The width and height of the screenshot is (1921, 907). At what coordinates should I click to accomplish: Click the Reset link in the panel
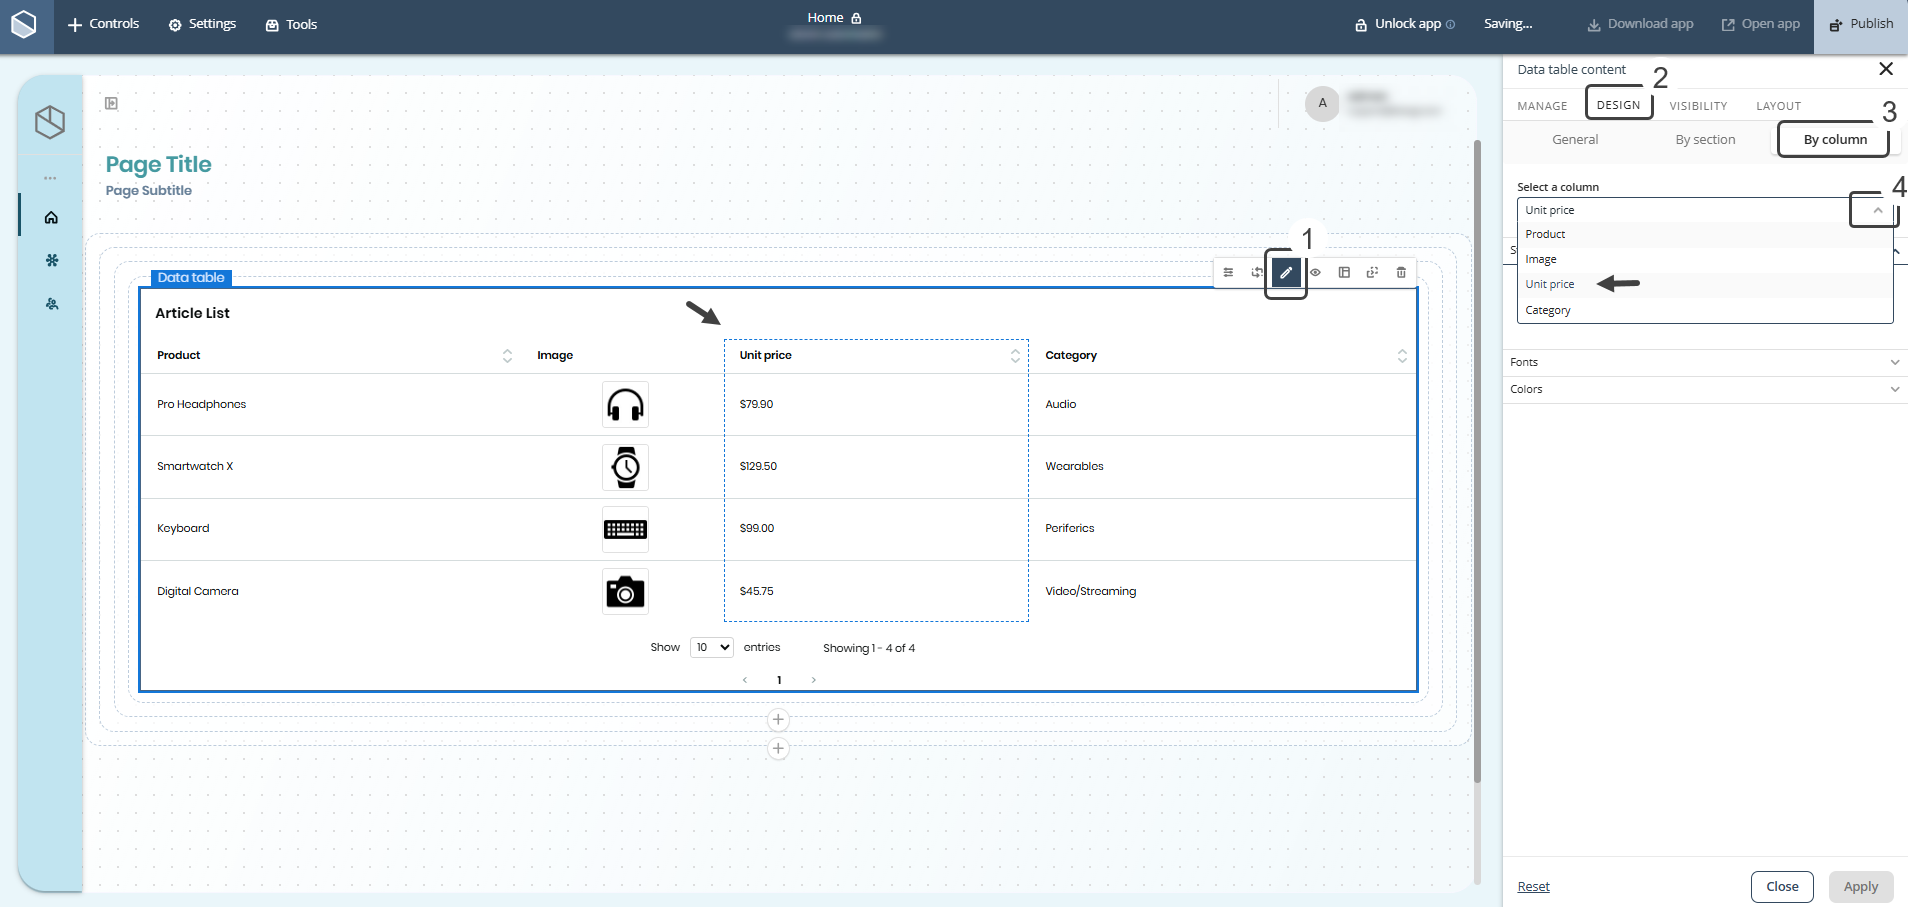click(x=1532, y=886)
